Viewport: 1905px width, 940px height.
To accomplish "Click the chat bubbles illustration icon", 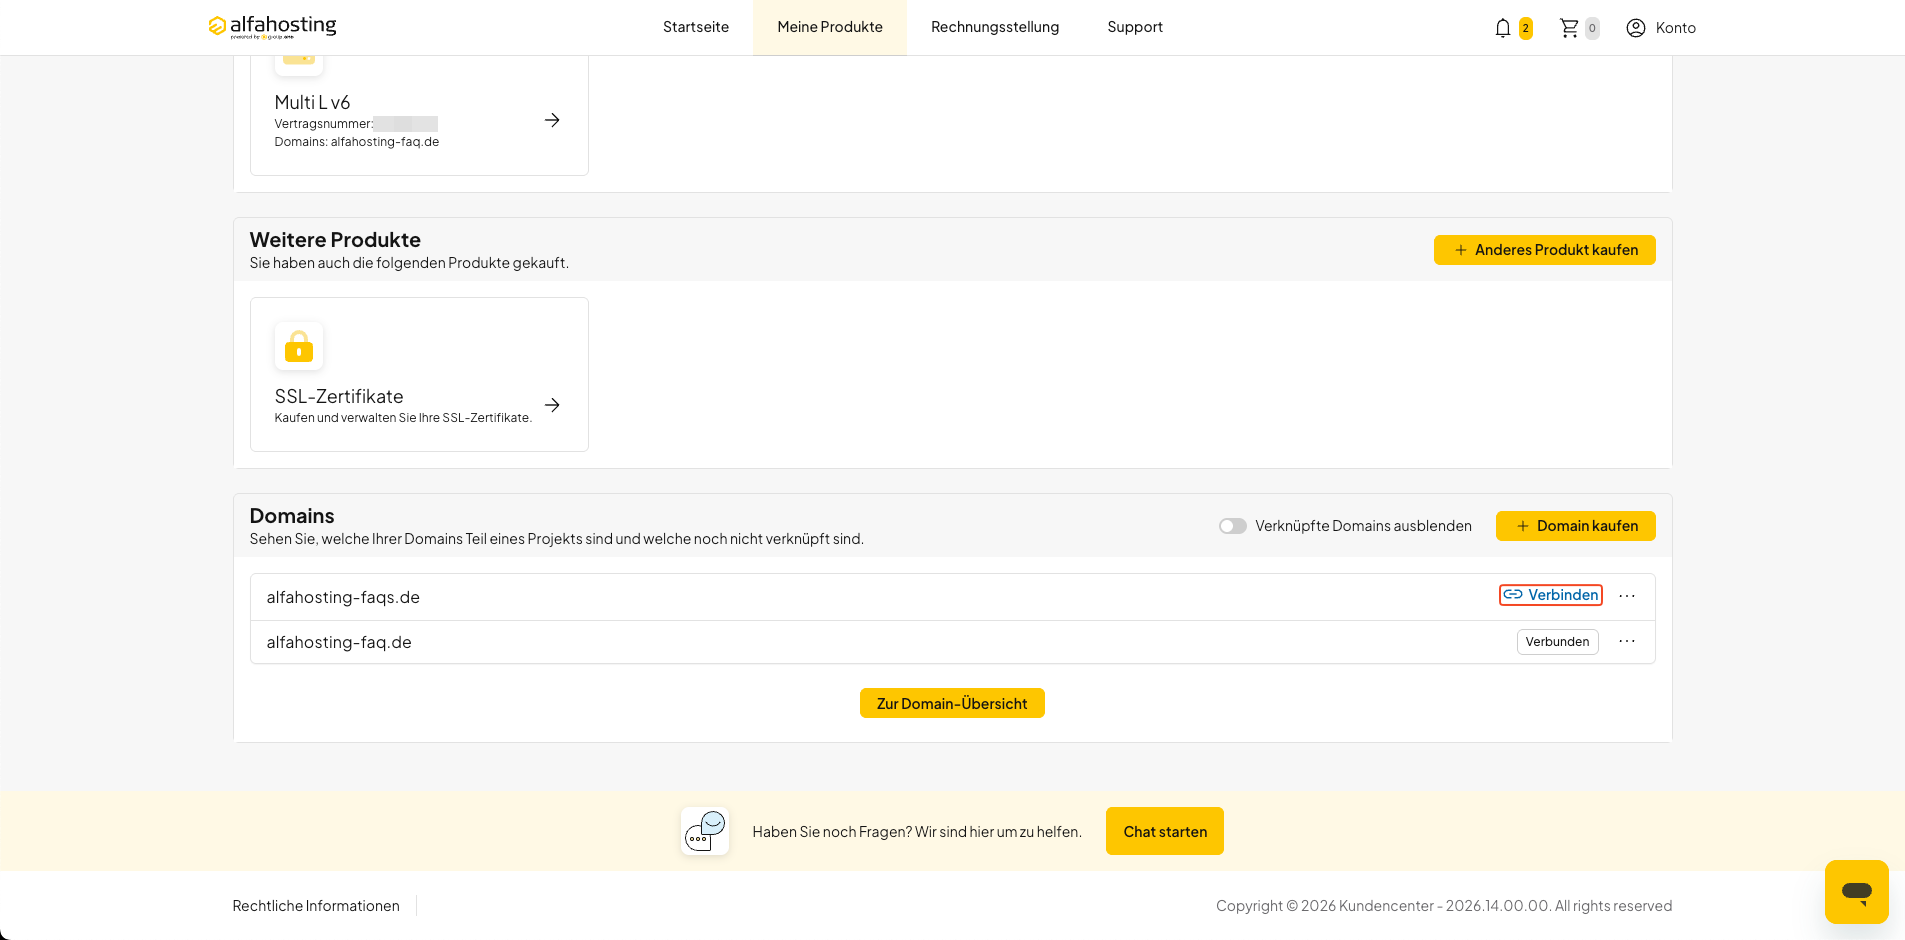I will click(x=705, y=831).
